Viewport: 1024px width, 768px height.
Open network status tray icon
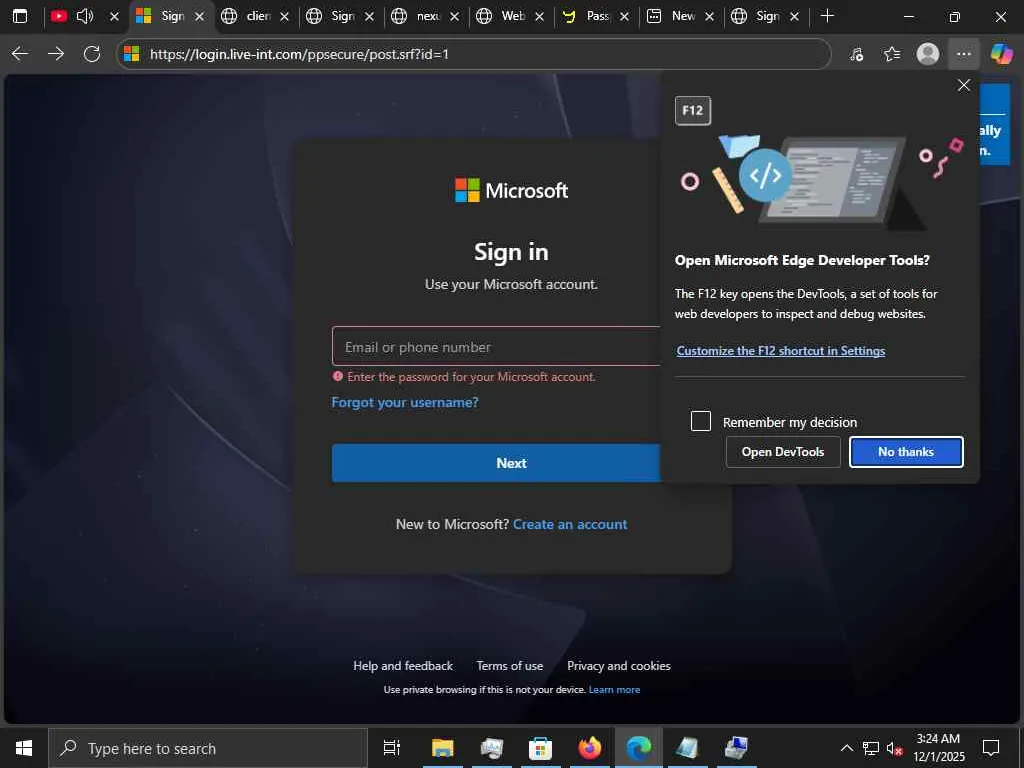pos(871,748)
